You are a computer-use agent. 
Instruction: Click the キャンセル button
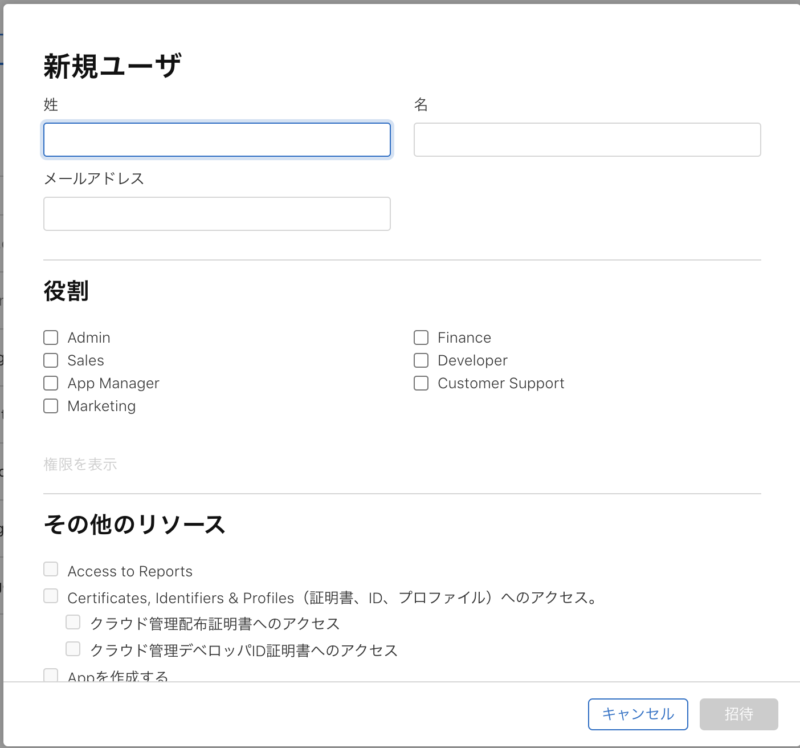point(638,714)
